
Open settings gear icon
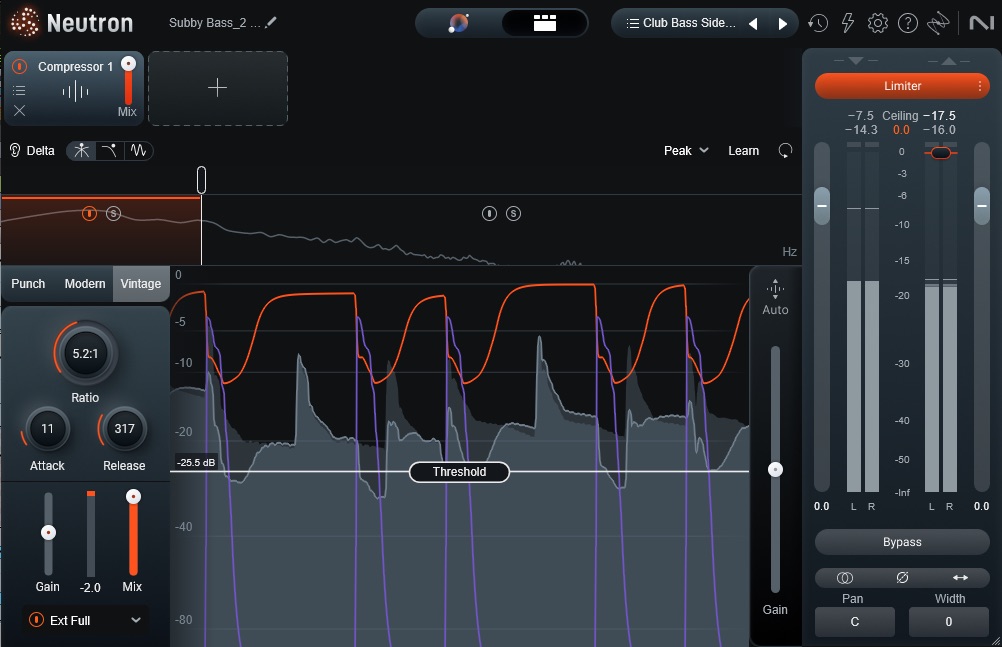click(x=877, y=23)
